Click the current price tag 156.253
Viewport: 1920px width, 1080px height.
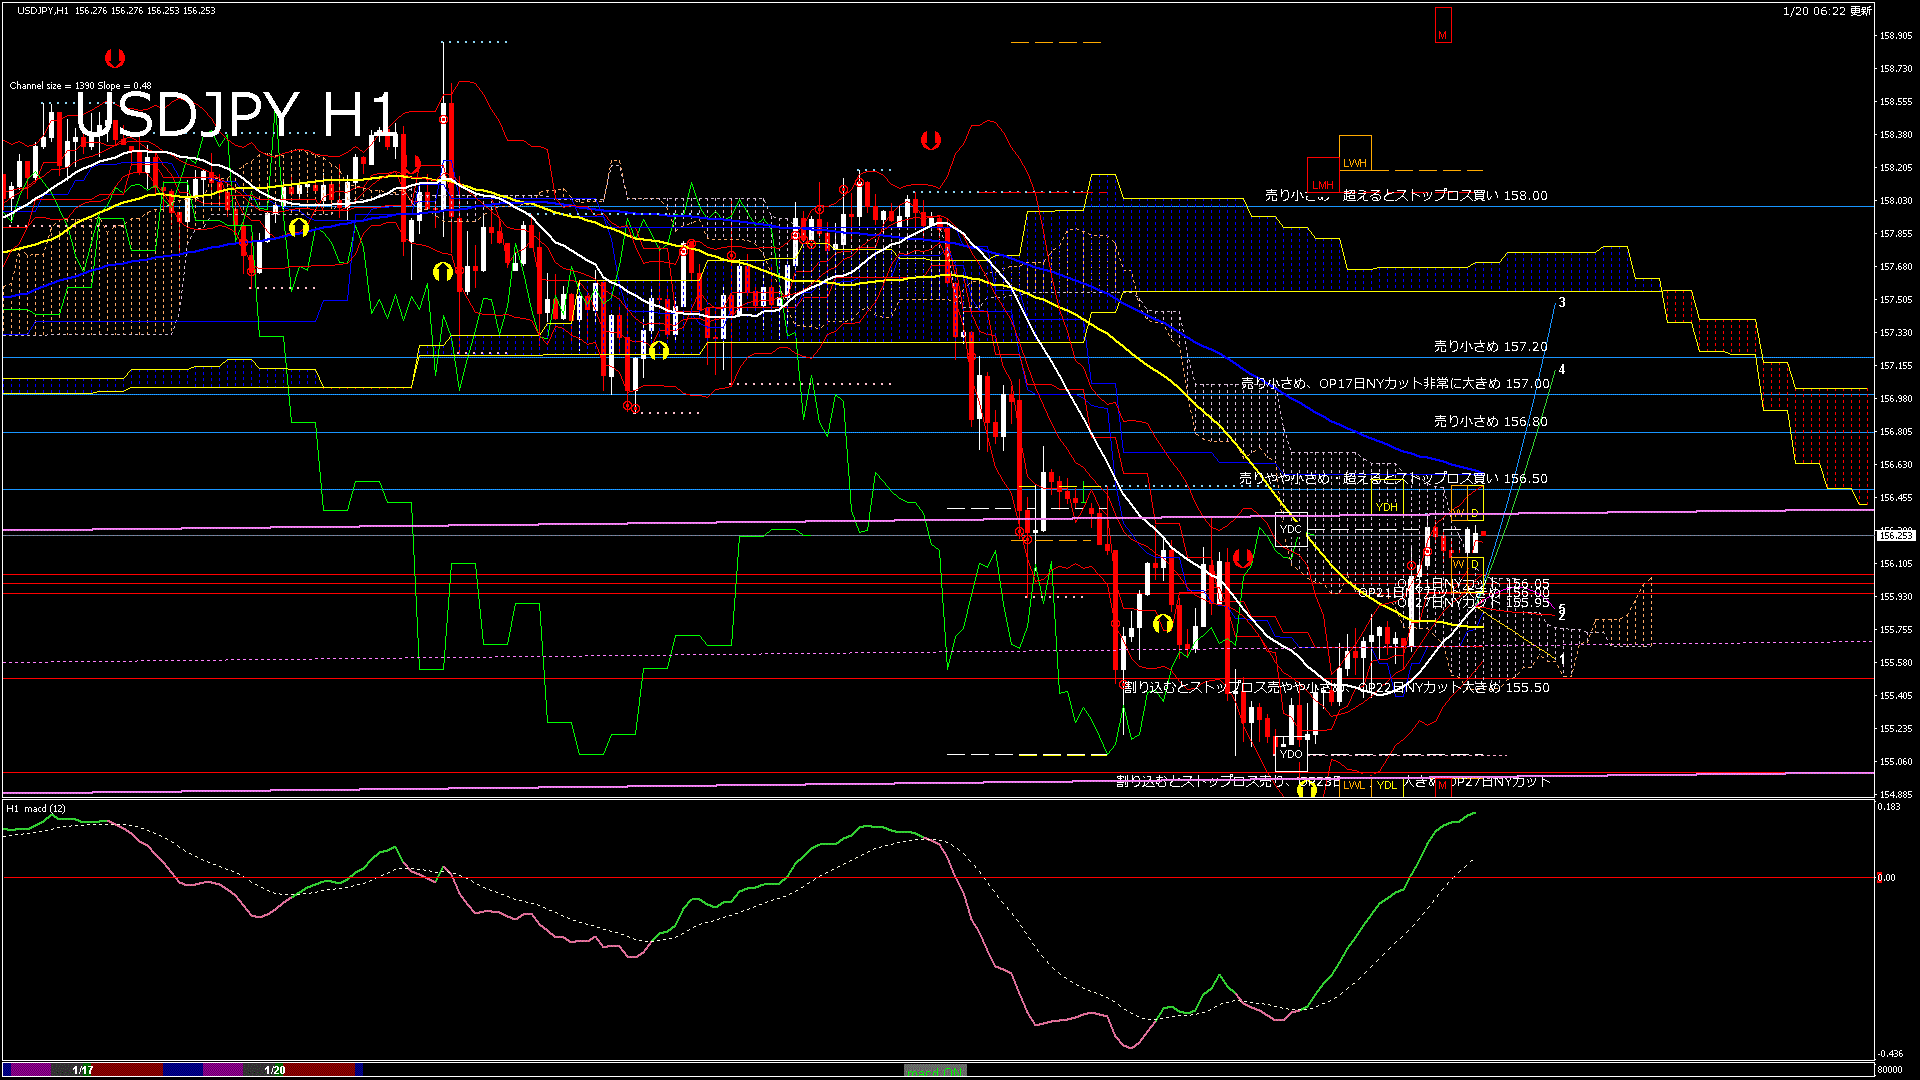(1895, 536)
